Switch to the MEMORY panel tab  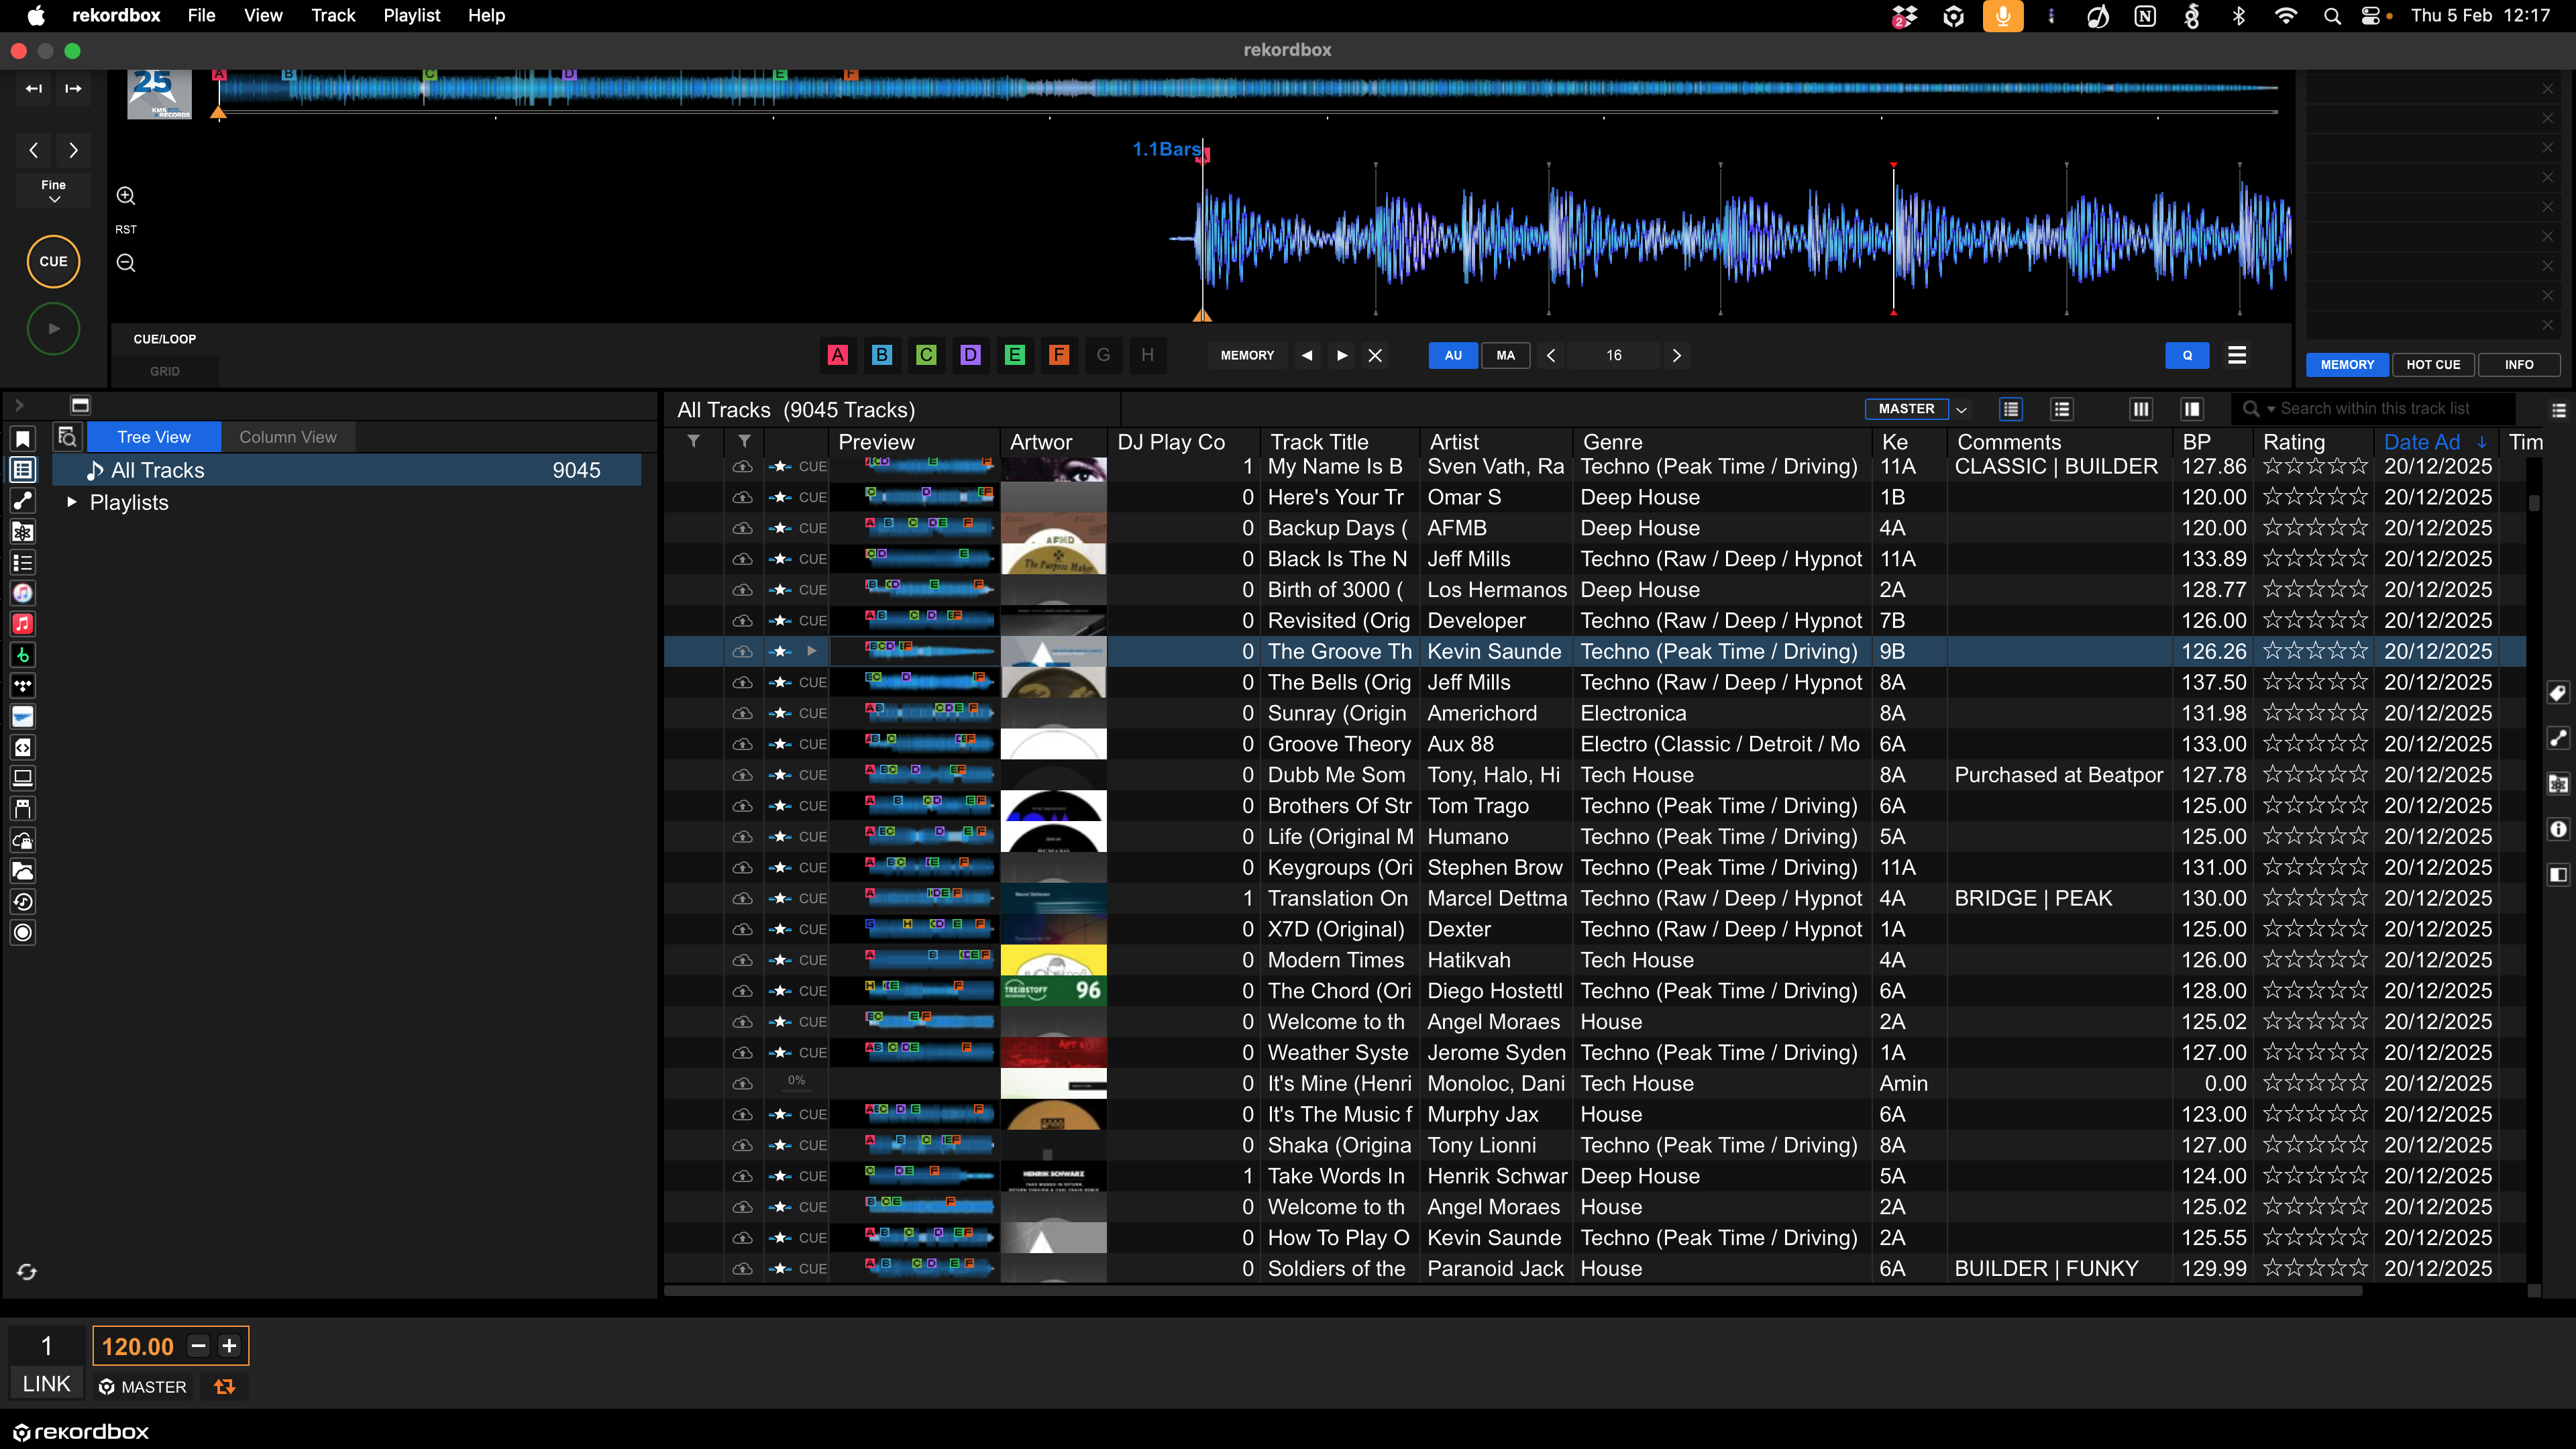2347,365
